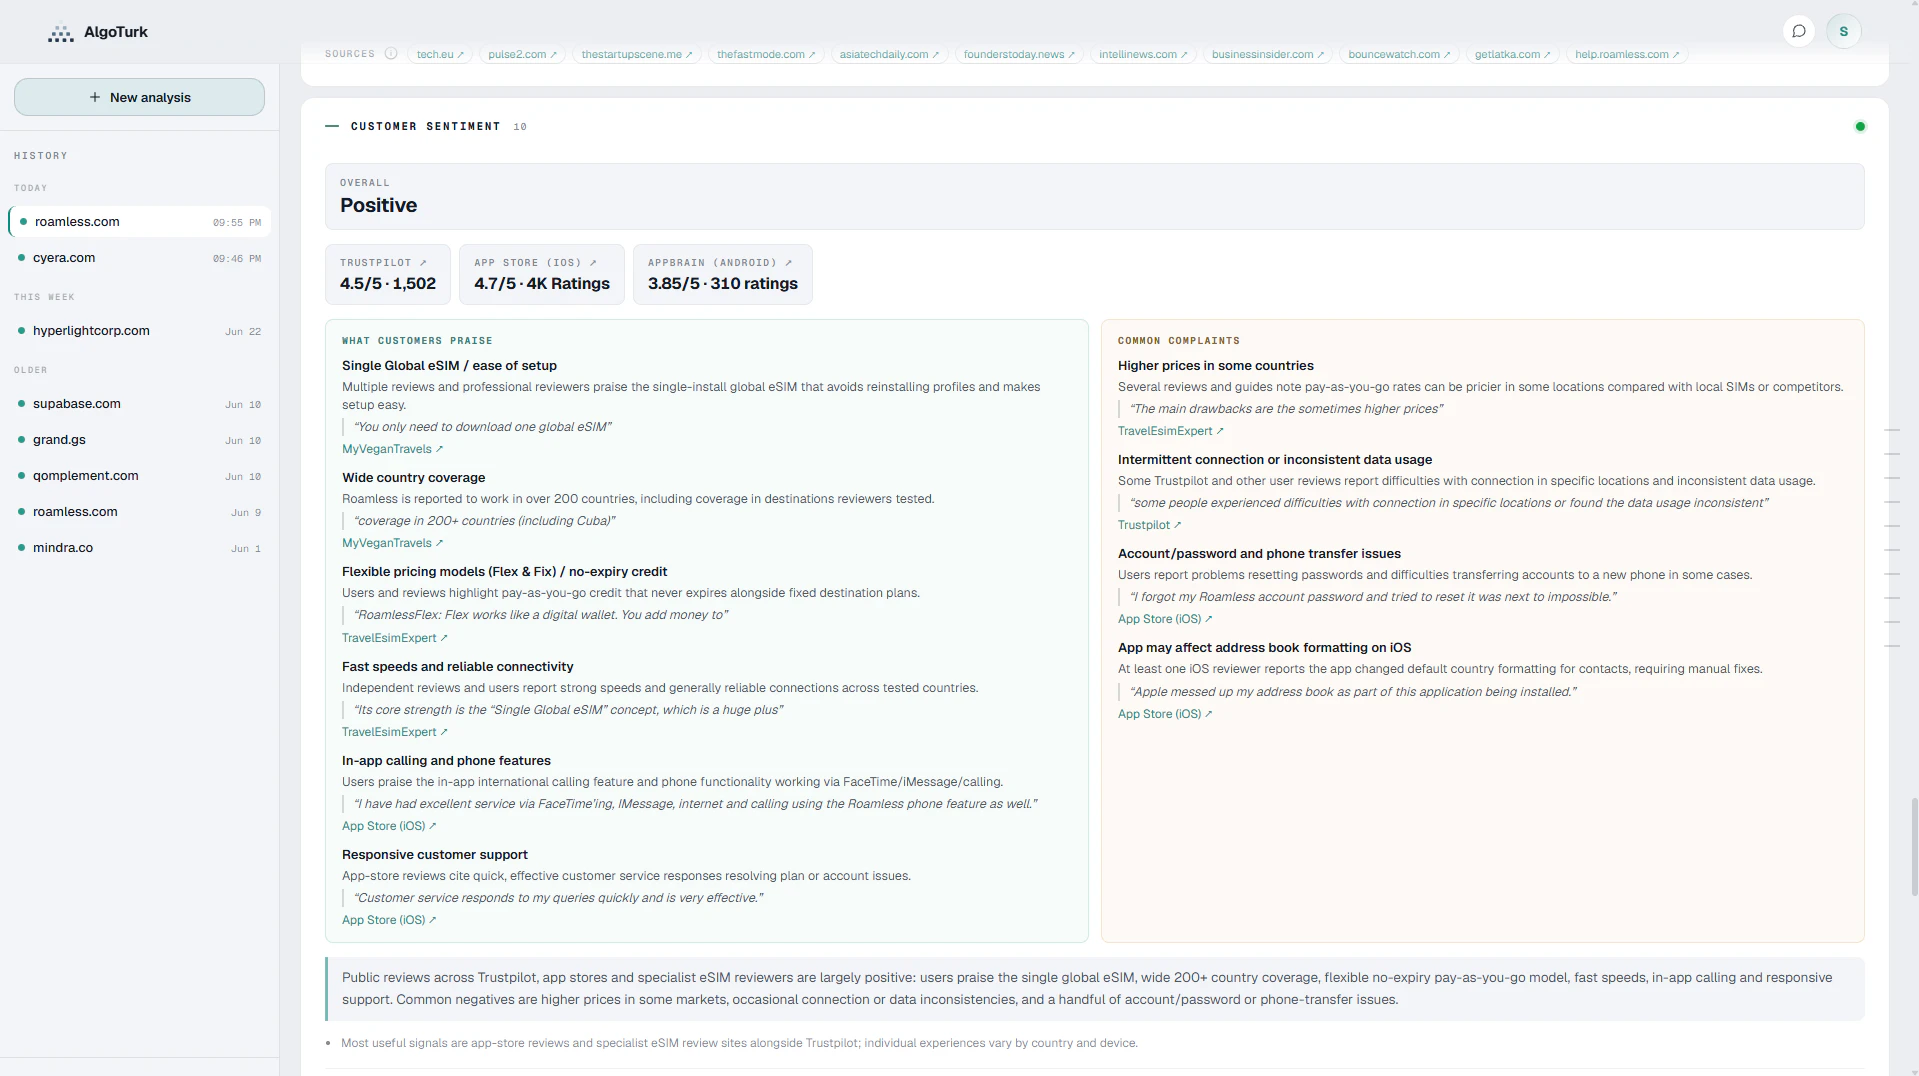The height and width of the screenshot is (1076, 1919).
Task: Click the green status dot in Customer Sentiment
Action: (x=1860, y=127)
